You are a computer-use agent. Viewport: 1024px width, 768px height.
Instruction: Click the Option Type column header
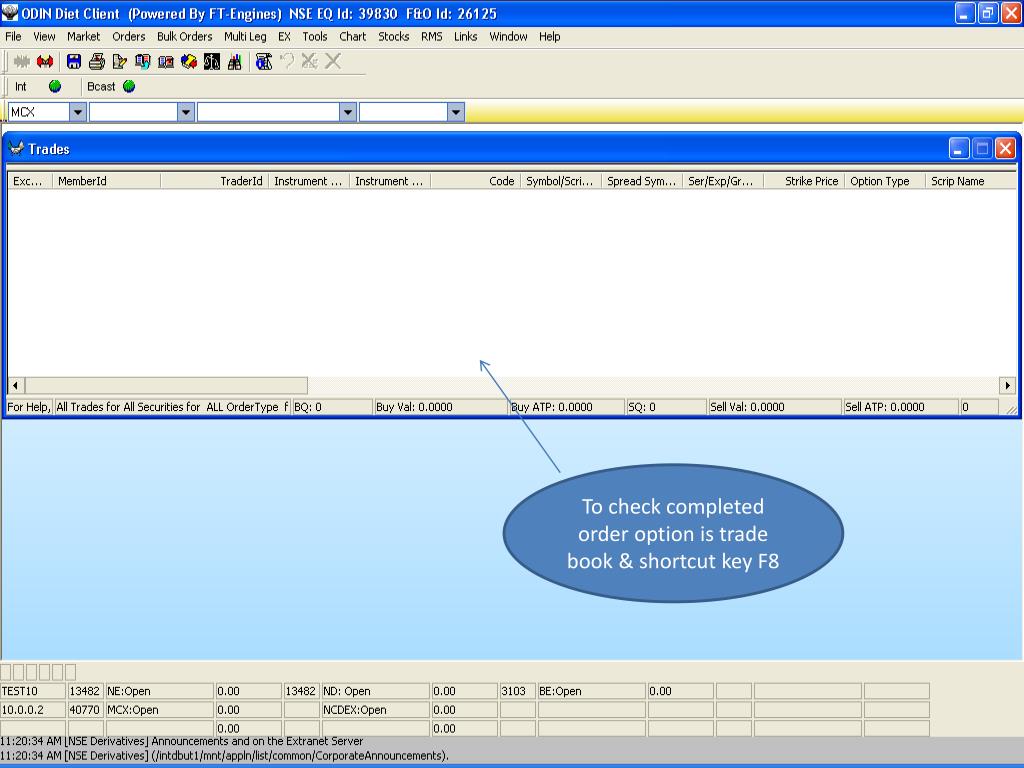click(885, 181)
